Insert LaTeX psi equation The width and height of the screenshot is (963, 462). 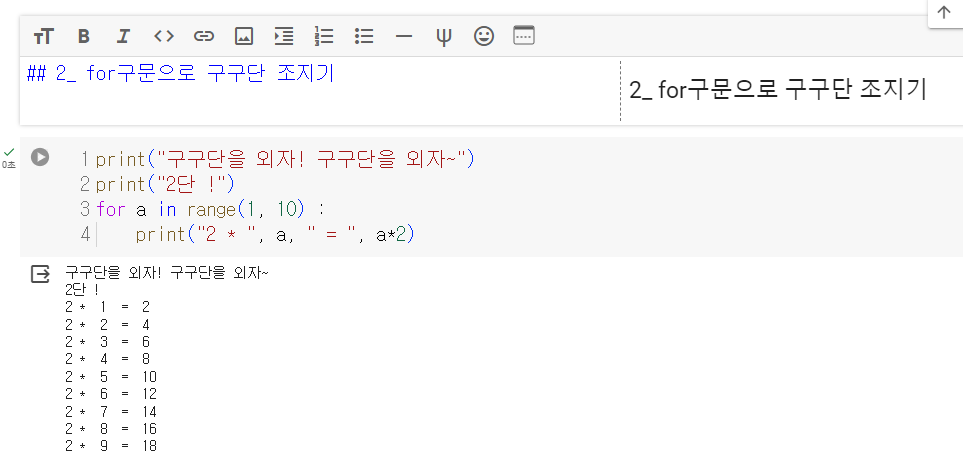(443, 36)
